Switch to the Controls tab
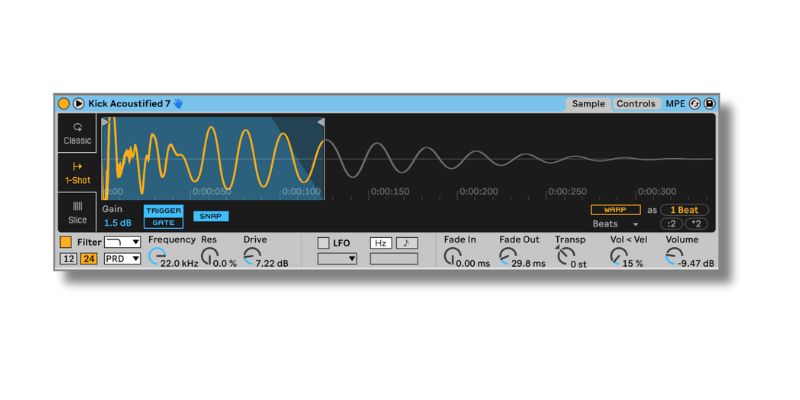Viewport: 800px width, 400px height. coord(636,104)
